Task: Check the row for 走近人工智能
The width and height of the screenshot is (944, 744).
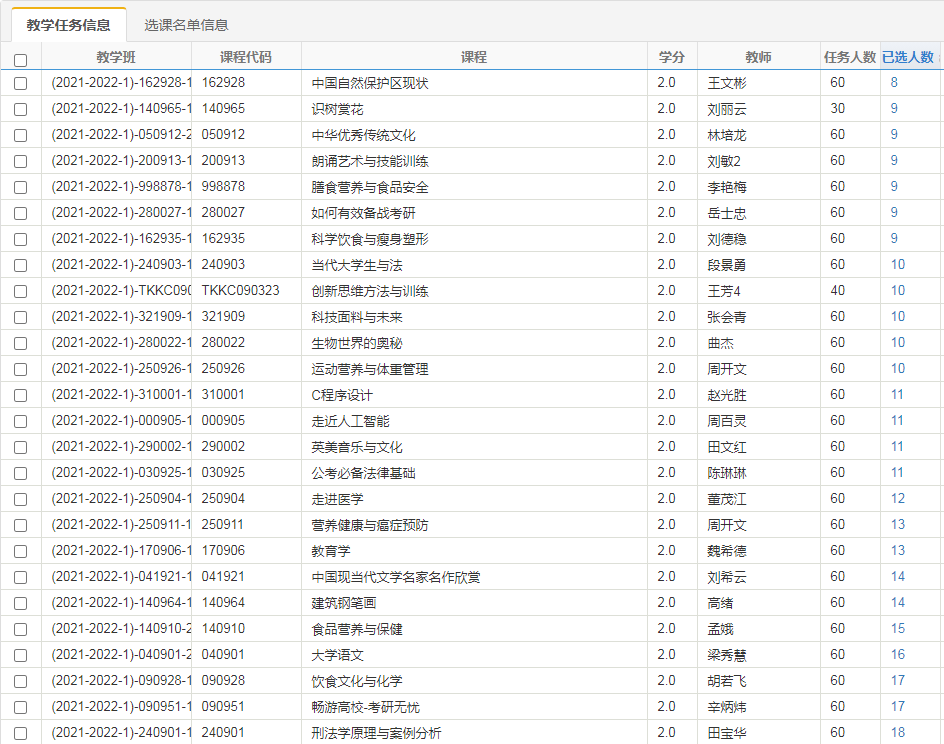Action: (21, 422)
